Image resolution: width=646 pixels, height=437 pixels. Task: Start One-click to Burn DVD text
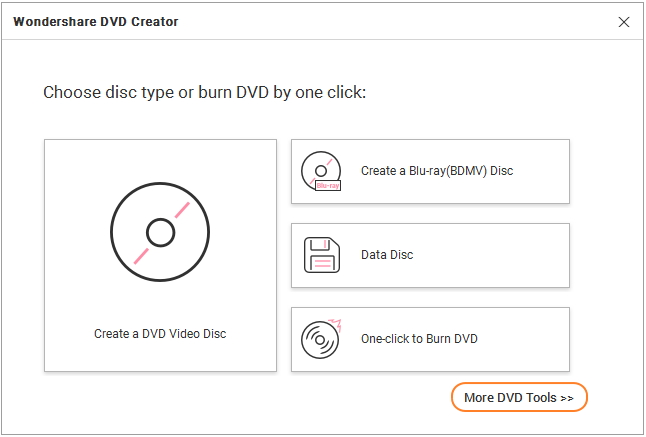[419, 339]
